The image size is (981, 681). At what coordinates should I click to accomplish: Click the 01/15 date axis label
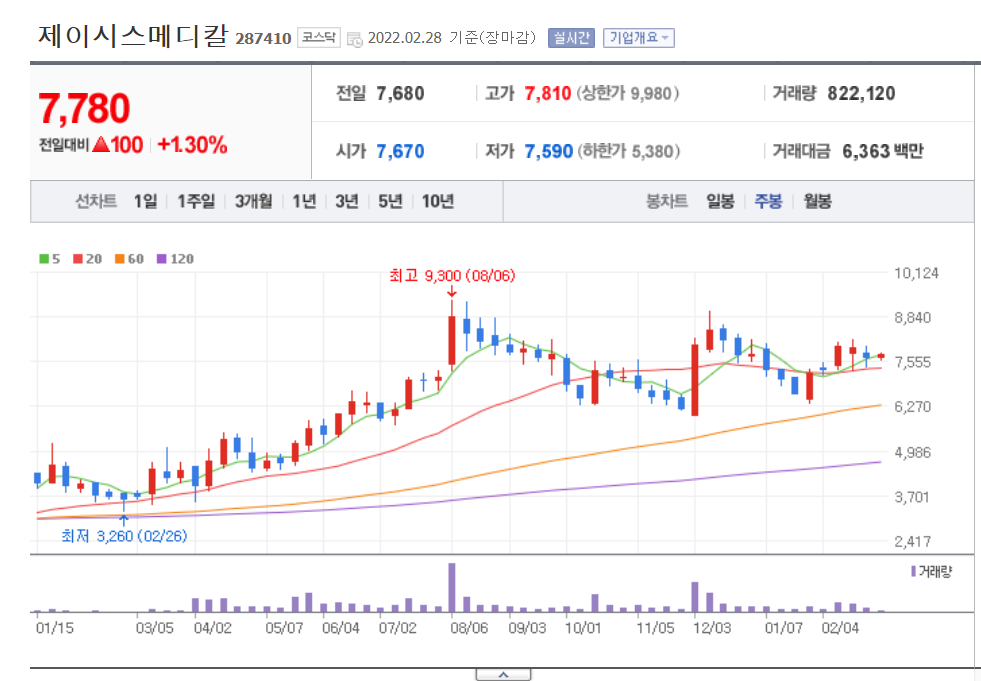54,628
